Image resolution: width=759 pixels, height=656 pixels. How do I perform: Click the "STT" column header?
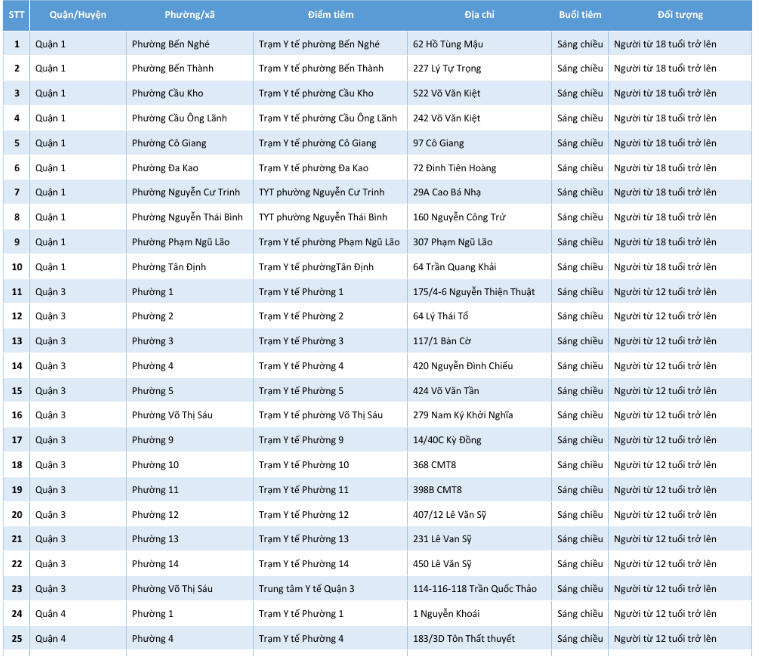coord(16,15)
